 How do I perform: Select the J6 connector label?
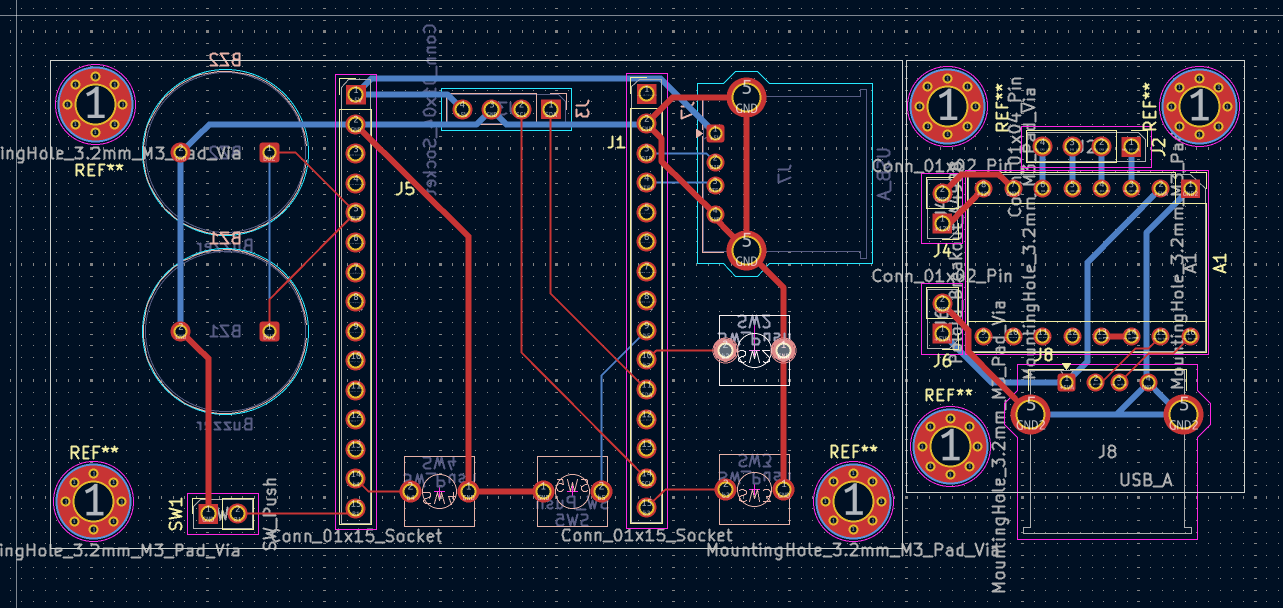942,361
